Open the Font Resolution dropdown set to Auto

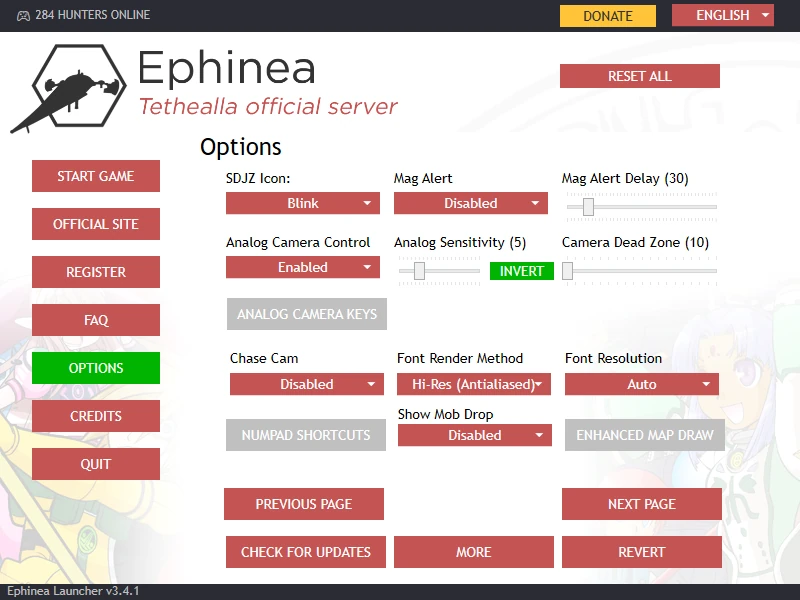[x=641, y=384]
